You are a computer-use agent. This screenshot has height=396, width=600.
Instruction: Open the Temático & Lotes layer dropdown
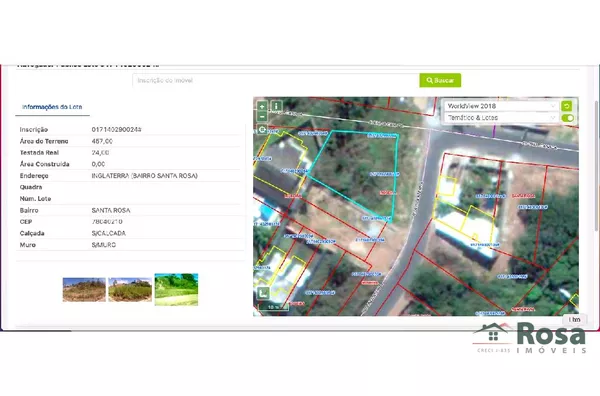coord(501,117)
